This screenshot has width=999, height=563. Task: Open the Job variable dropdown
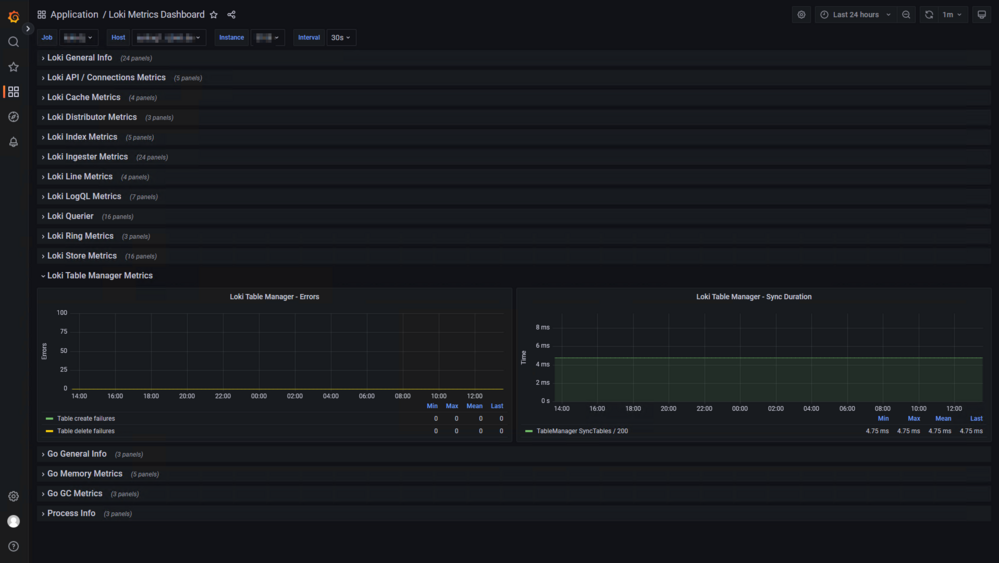point(79,38)
